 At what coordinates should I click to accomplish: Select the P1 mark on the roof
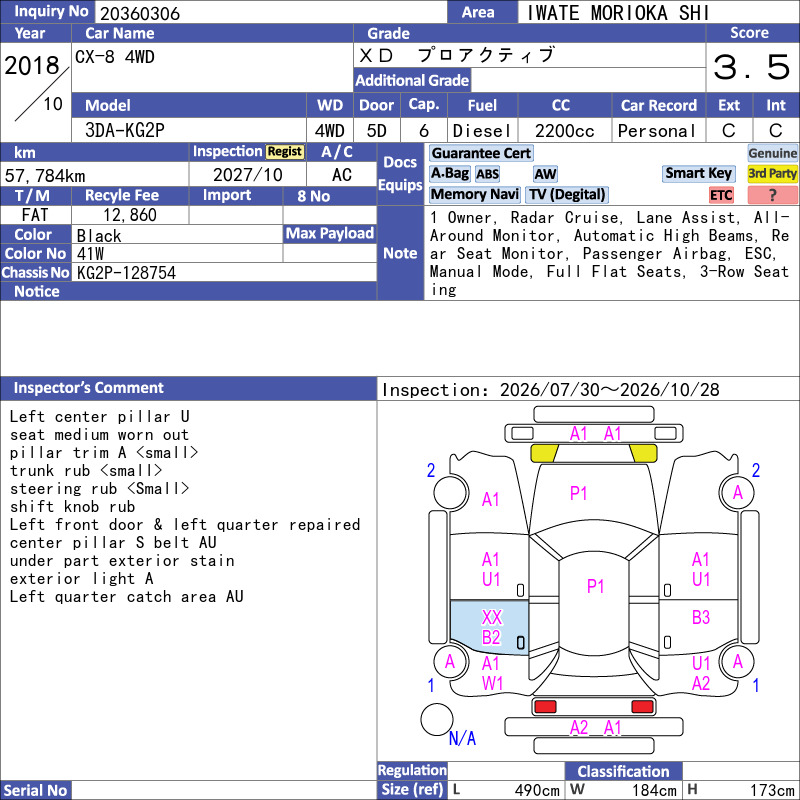tap(595, 586)
